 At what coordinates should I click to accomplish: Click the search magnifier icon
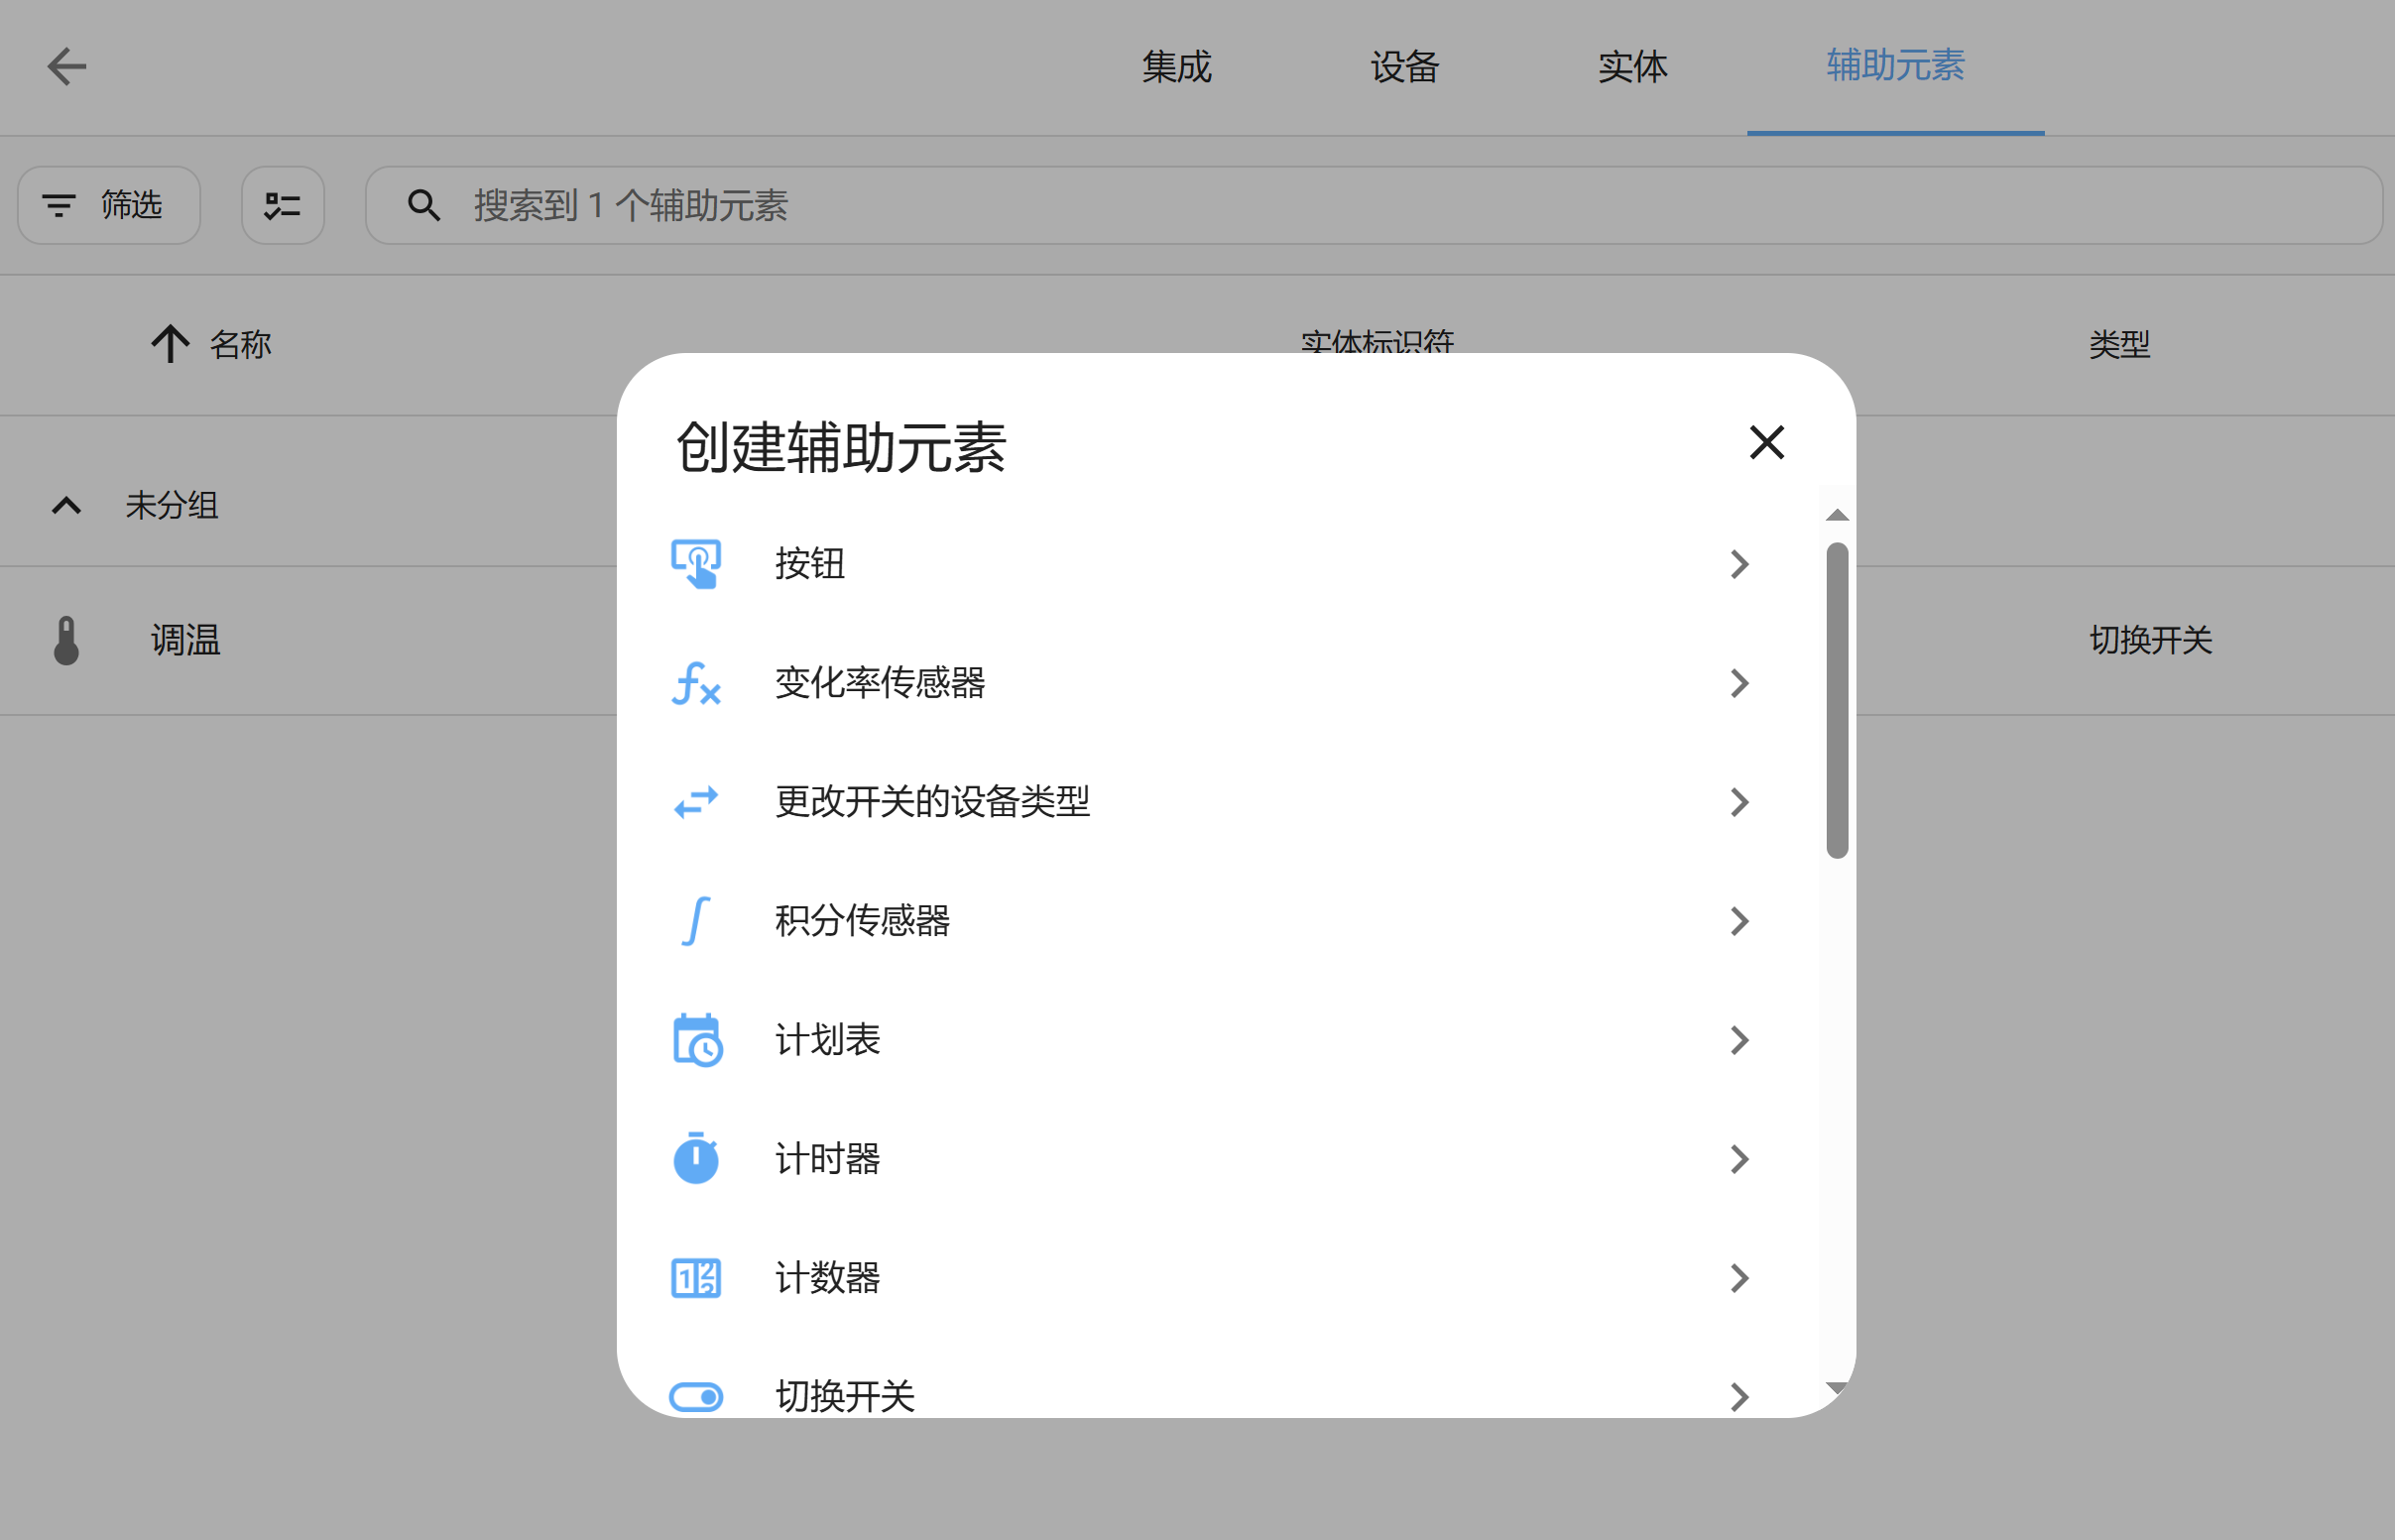pyautogui.click(x=424, y=205)
